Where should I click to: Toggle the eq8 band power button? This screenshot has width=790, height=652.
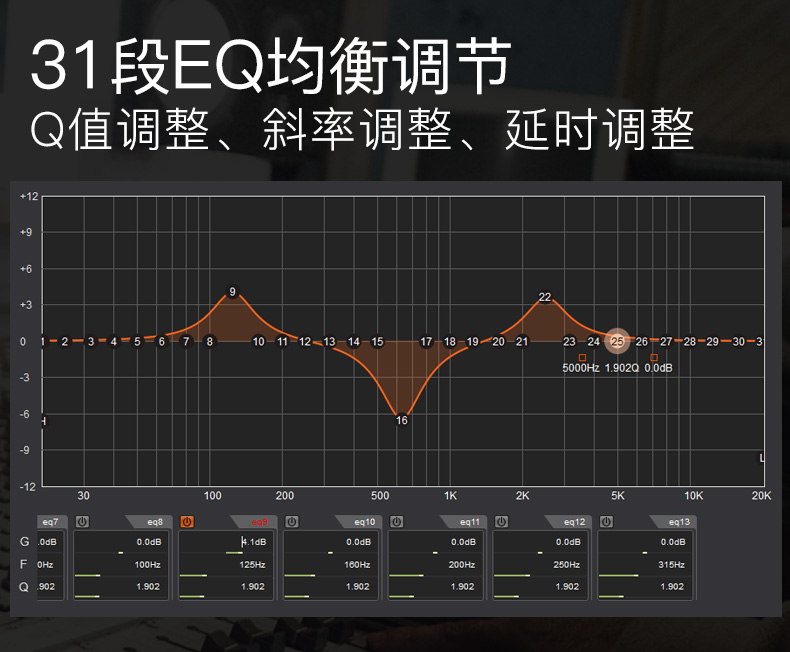coord(83,521)
